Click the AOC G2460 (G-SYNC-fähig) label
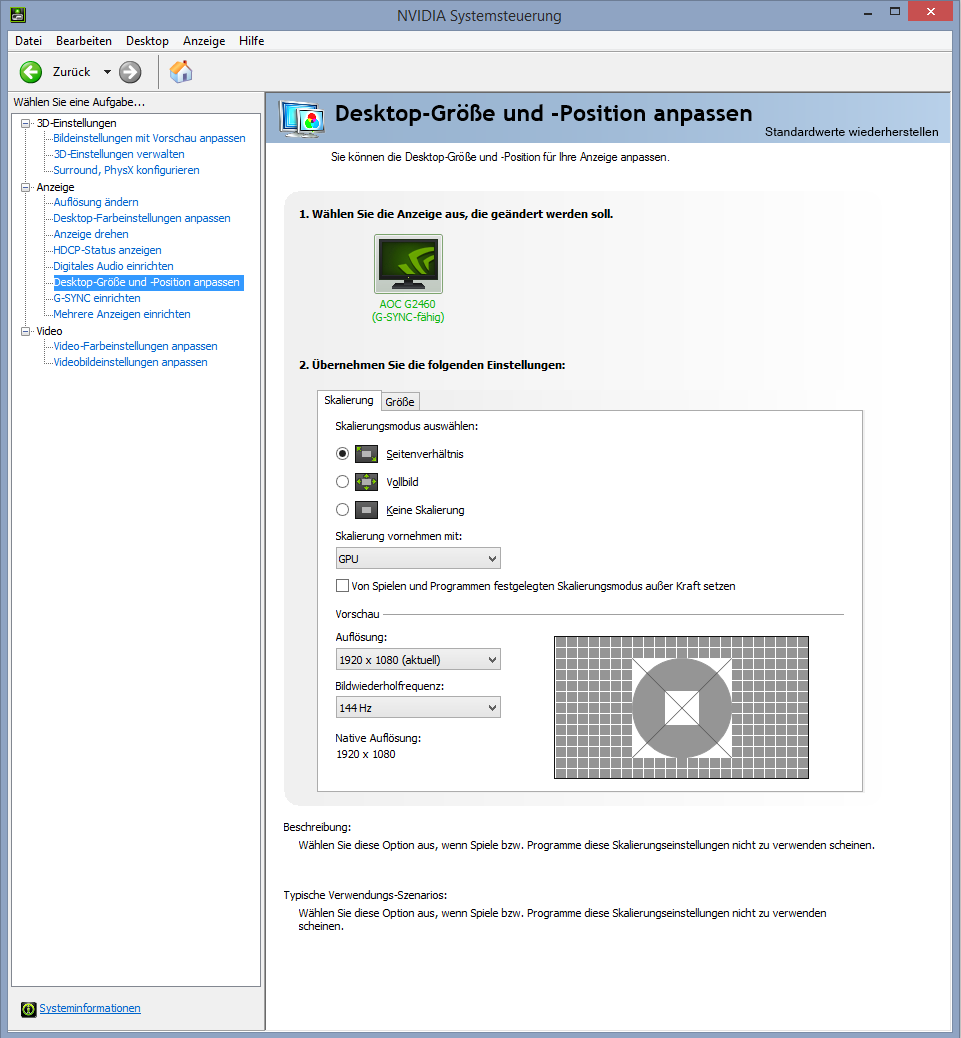 coord(408,310)
